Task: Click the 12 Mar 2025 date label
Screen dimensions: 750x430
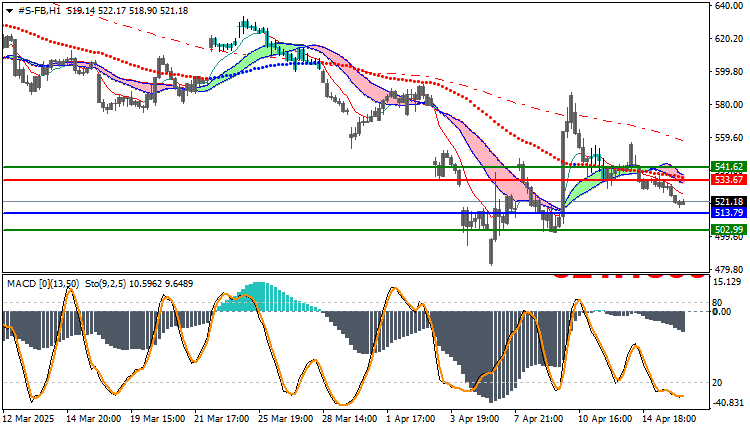Action: point(29,419)
